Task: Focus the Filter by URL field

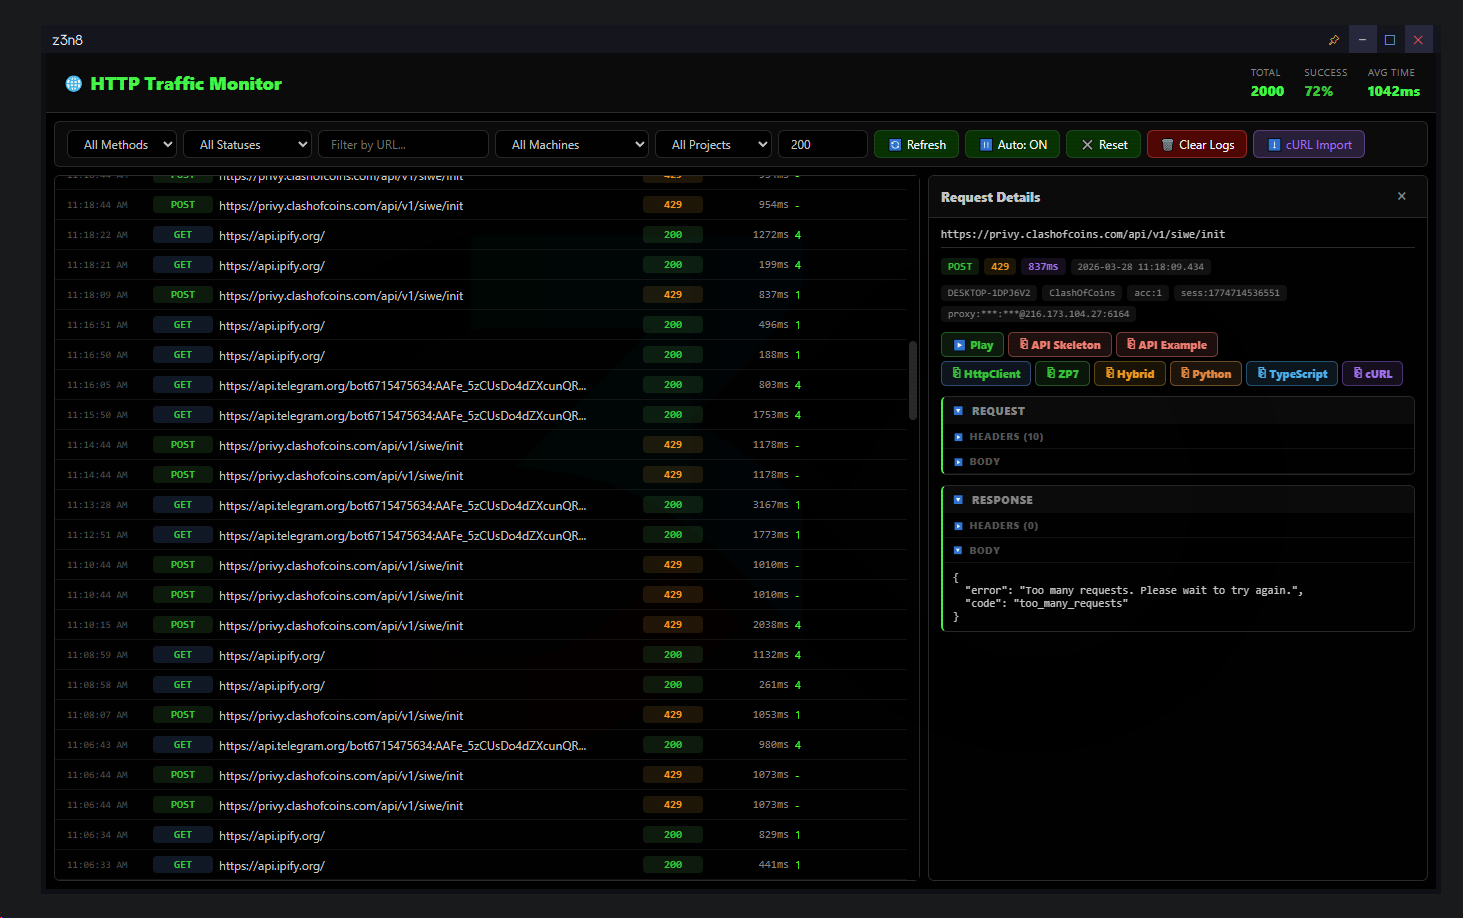Action: coord(403,145)
